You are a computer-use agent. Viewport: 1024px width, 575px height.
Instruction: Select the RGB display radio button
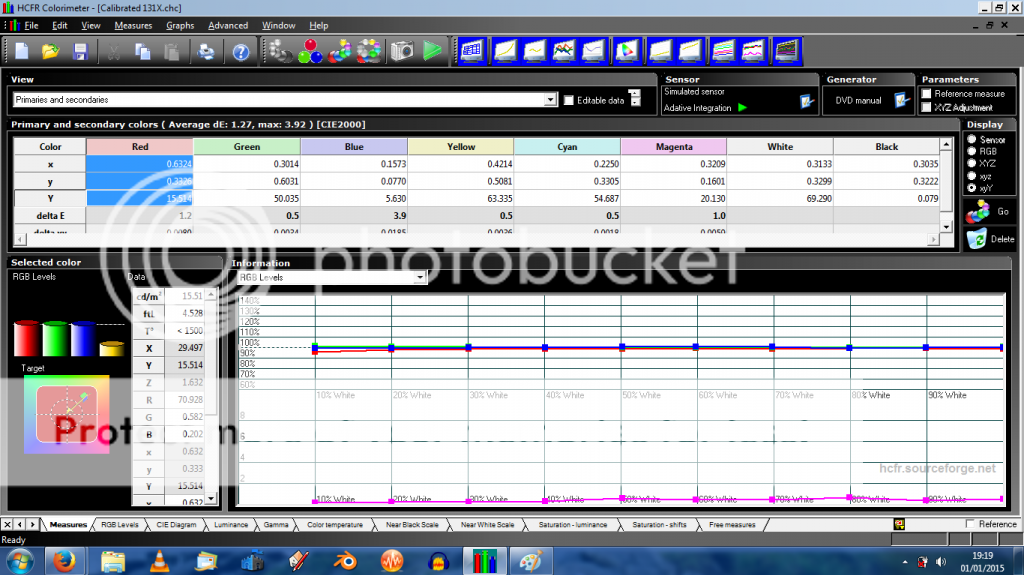(972, 151)
